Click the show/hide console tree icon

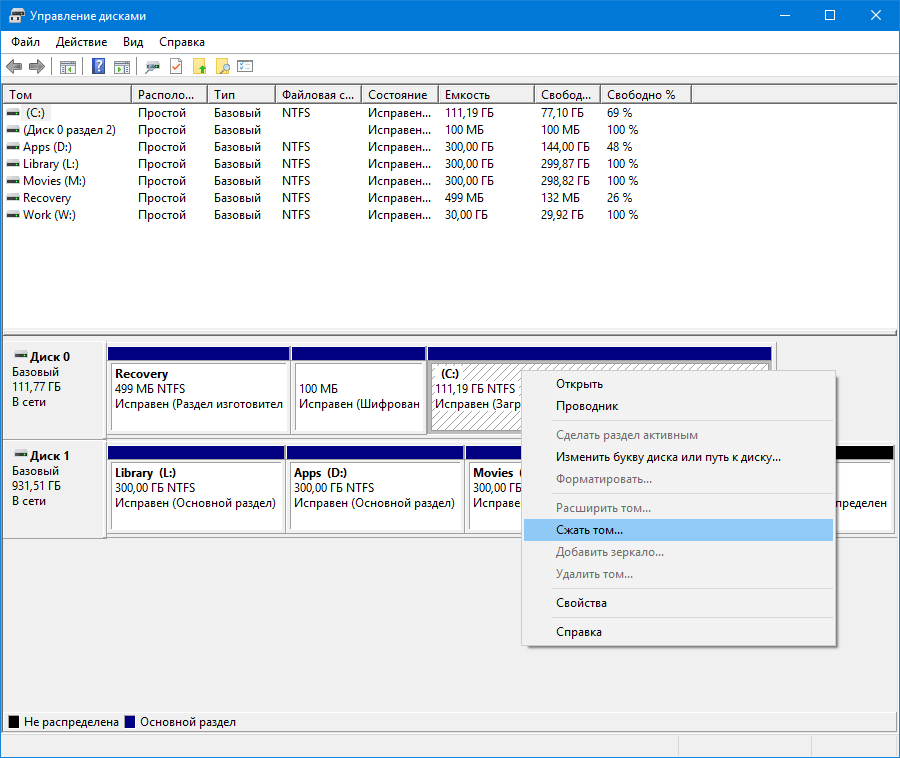point(68,67)
